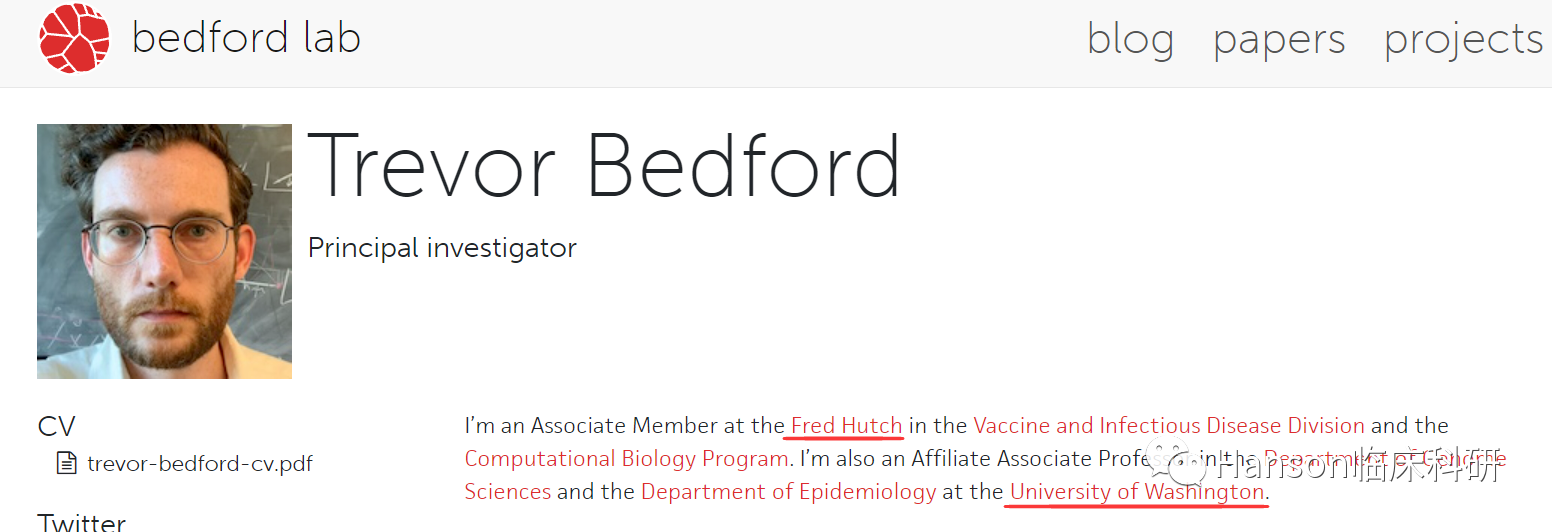Click the Principal investigator subtitle
The width and height of the screenshot is (1552, 532).
click(x=442, y=248)
